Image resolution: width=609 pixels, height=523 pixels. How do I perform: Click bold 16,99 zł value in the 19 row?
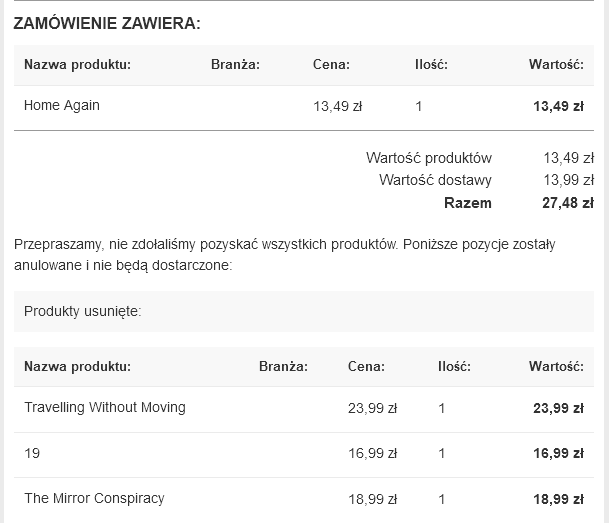tap(558, 454)
